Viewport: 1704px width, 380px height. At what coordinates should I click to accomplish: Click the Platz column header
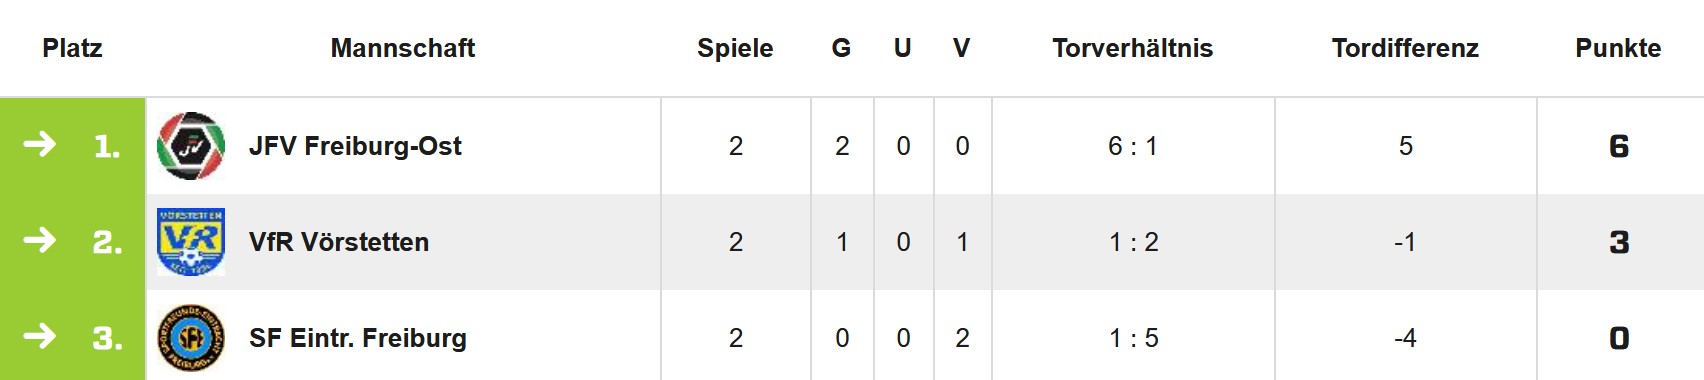point(72,48)
